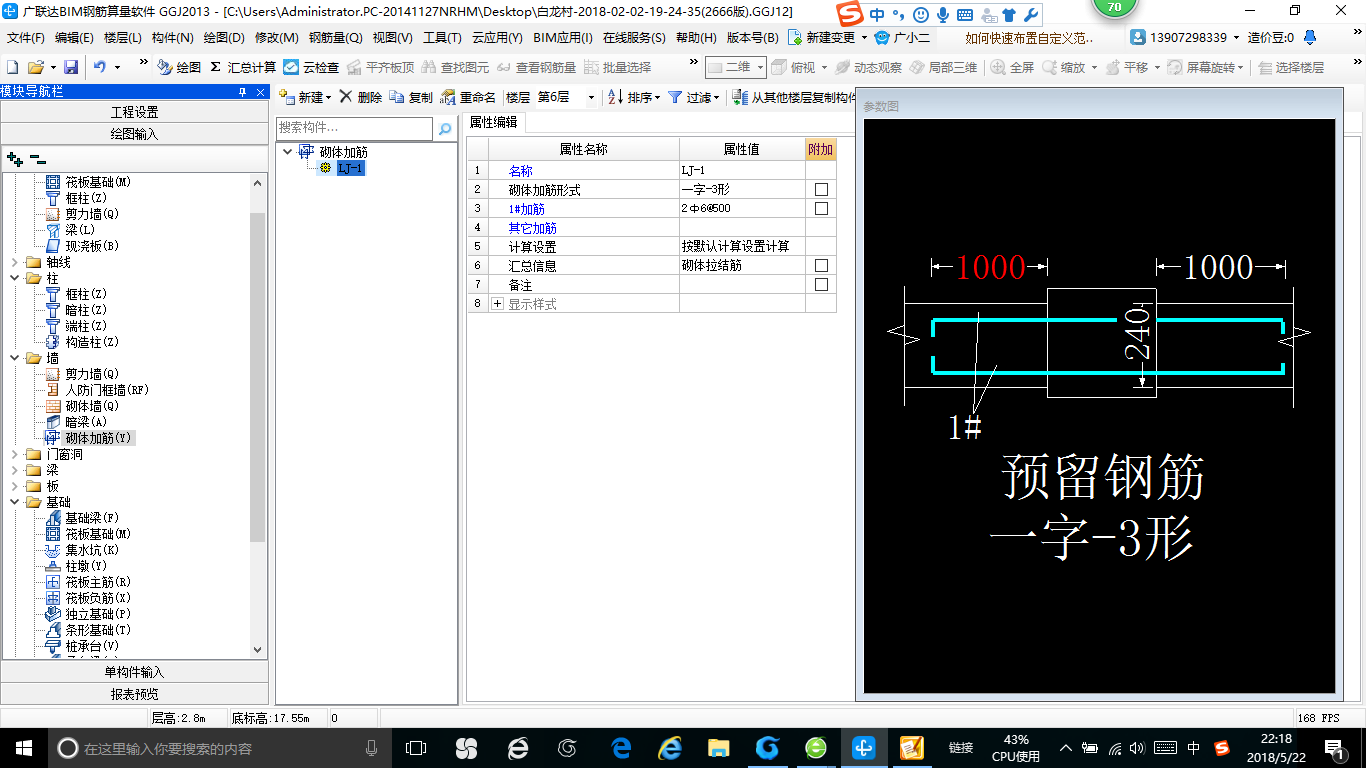Open Windows Start menu
Screen dimensions: 1366x768
point(22,747)
